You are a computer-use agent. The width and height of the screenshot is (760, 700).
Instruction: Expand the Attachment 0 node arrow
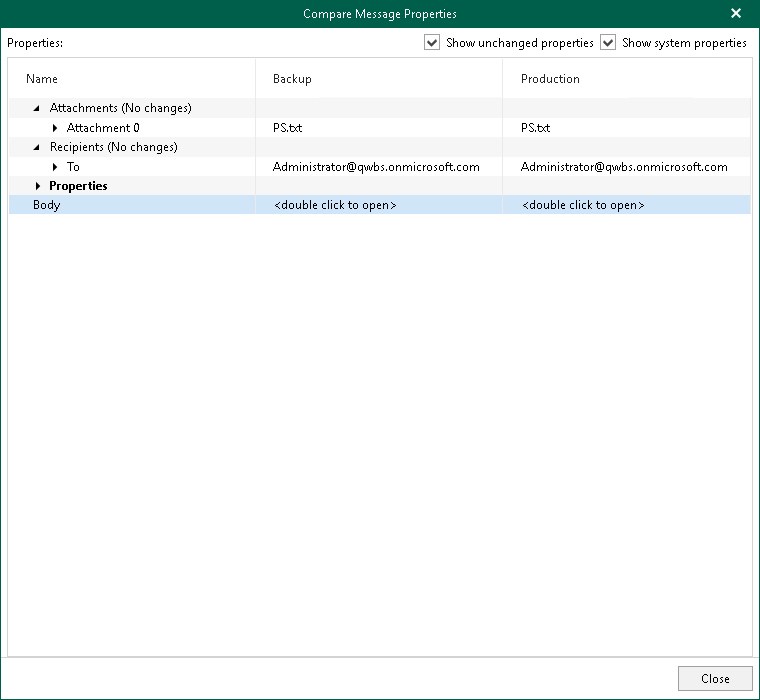(x=55, y=128)
